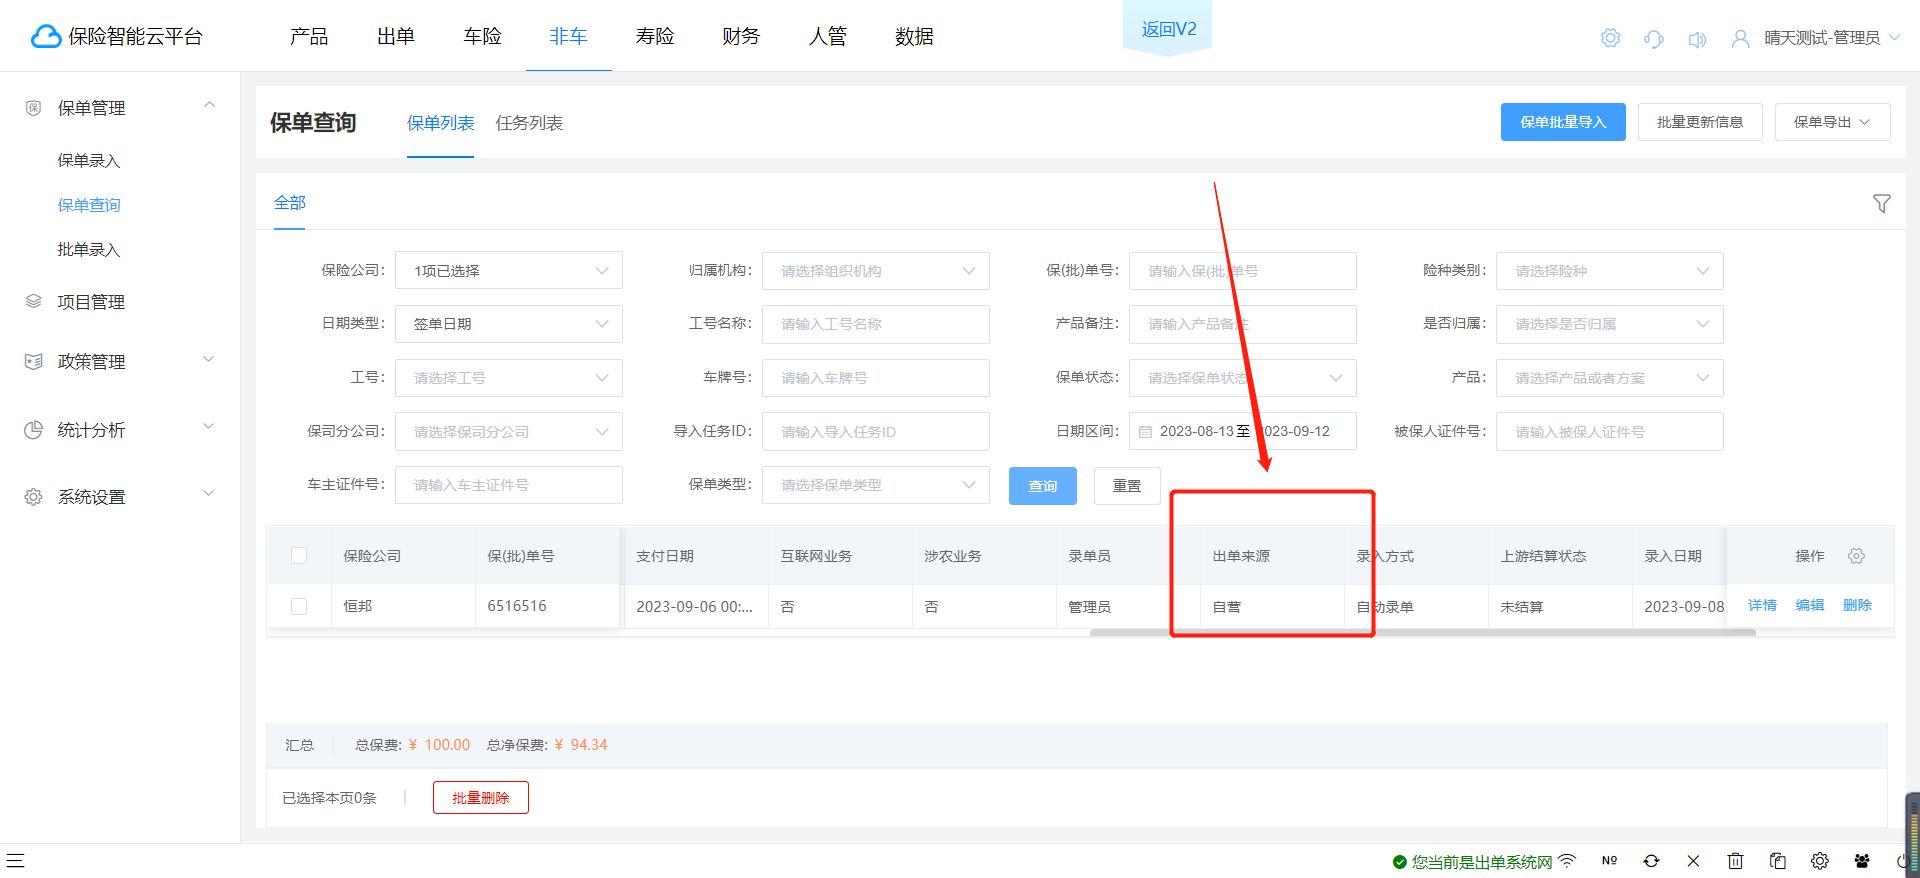1920x878 pixels.
Task: Click the copy clipboard icon in bottom bar
Action: click(x=1777, y=861)
